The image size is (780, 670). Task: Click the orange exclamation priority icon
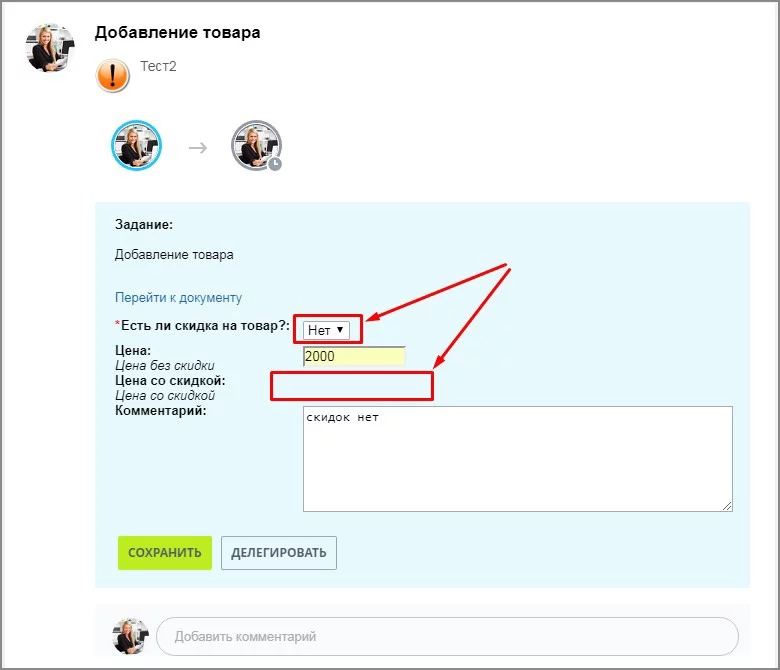(x=113, y=75)
